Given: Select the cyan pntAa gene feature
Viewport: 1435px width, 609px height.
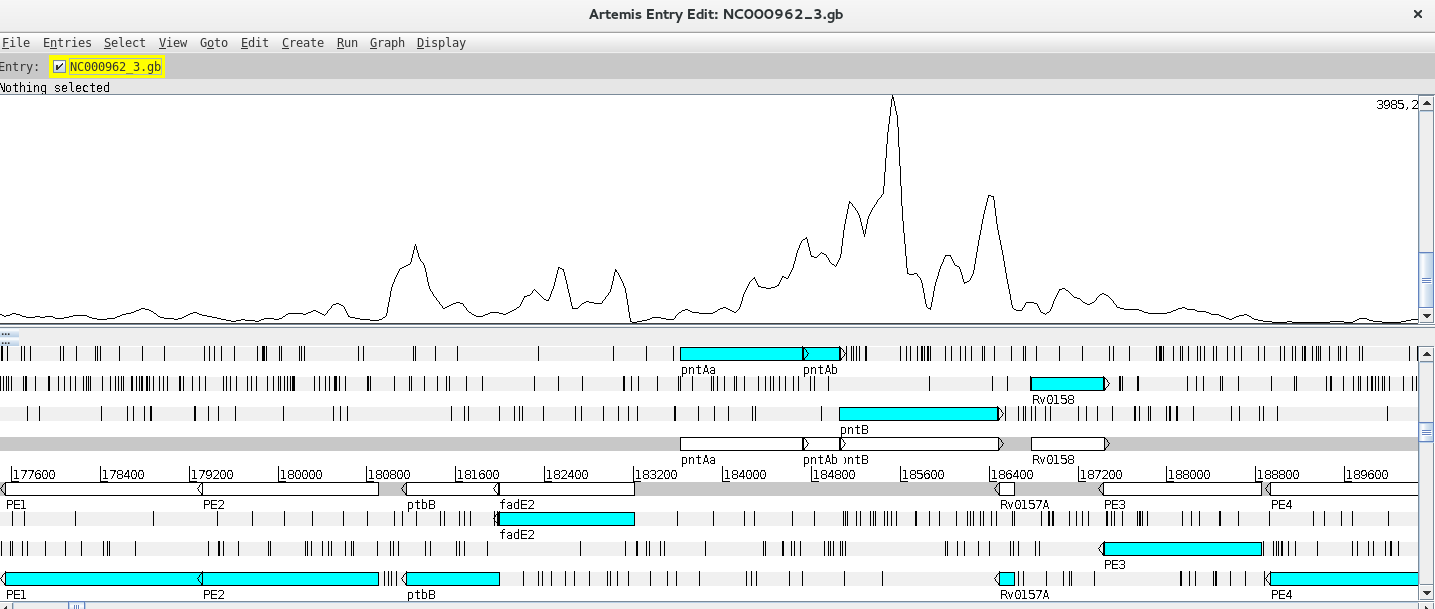Looking at the screenshot, I should pos(740,354).
